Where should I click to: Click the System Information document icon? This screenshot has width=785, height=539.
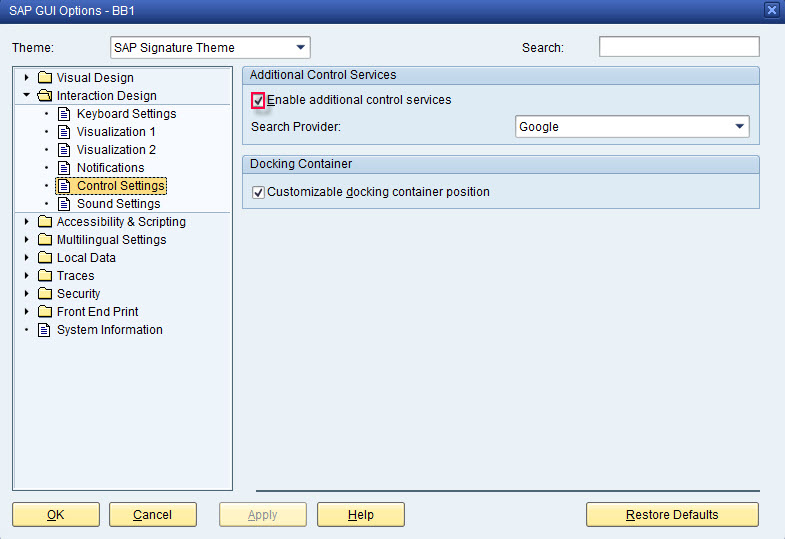pyautogui.click(x=45, y=330)
